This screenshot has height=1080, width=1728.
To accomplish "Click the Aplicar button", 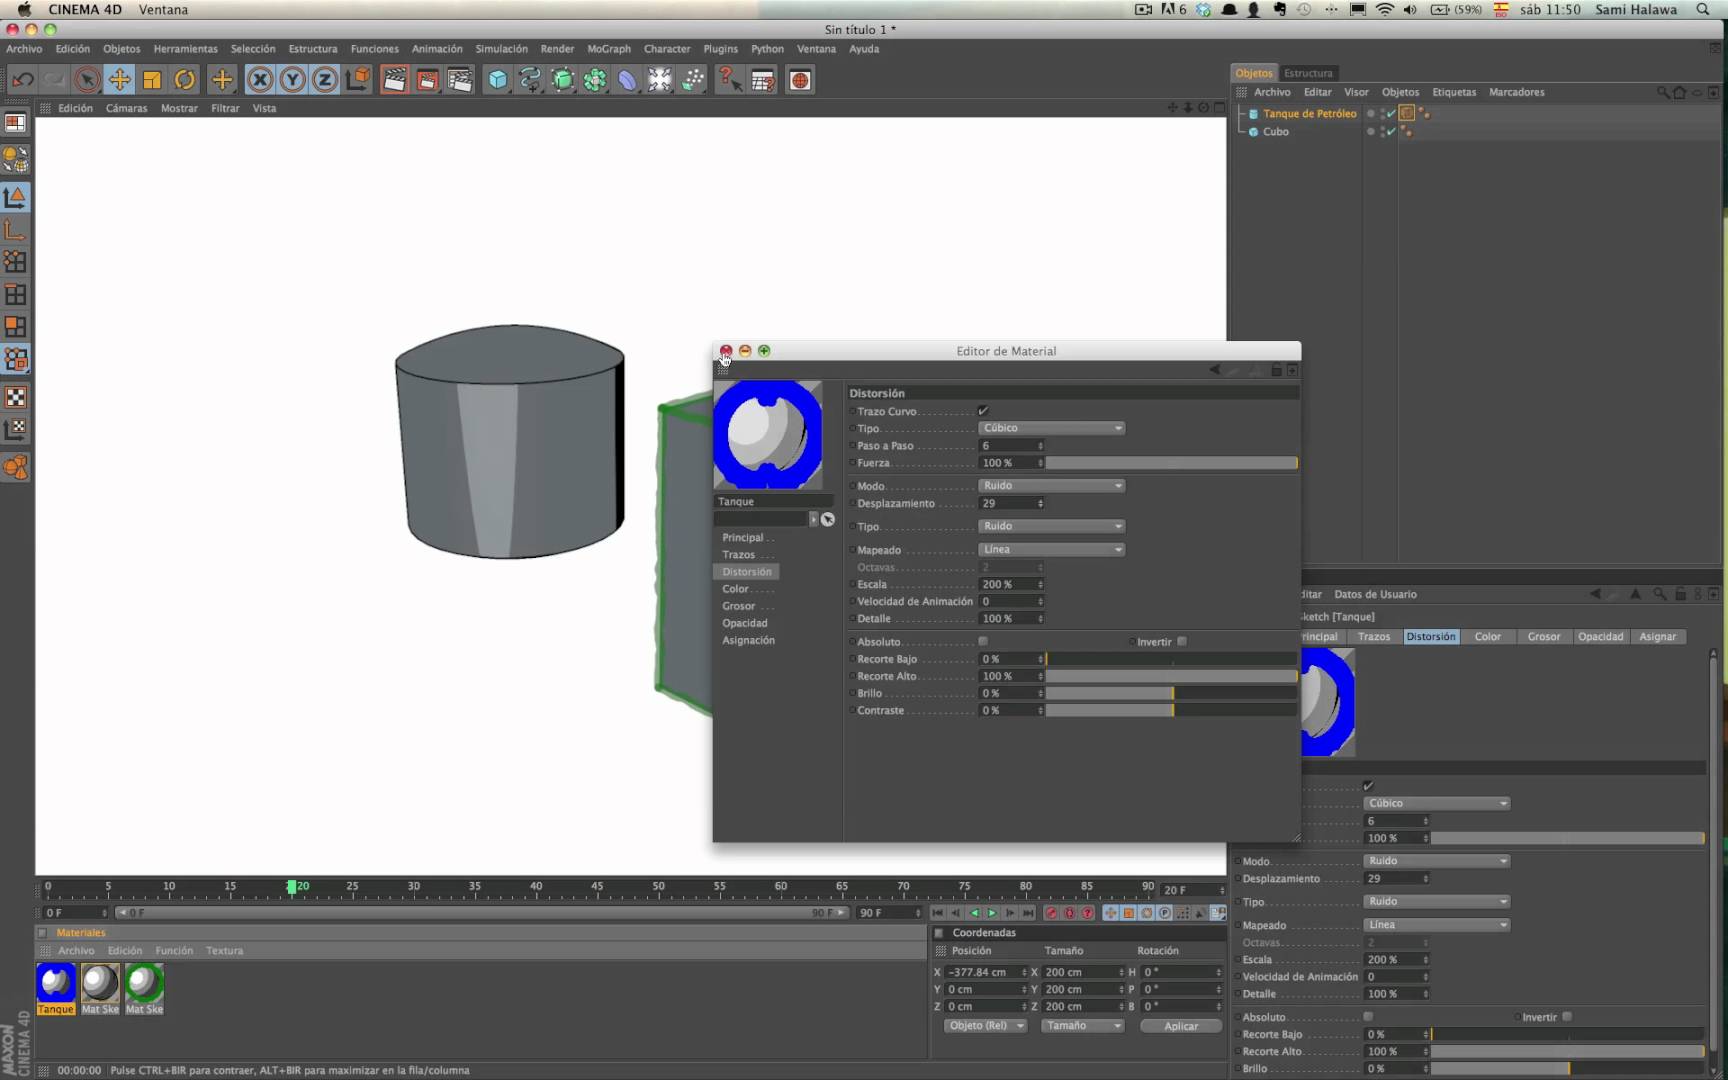I will click(1180, 1026).
